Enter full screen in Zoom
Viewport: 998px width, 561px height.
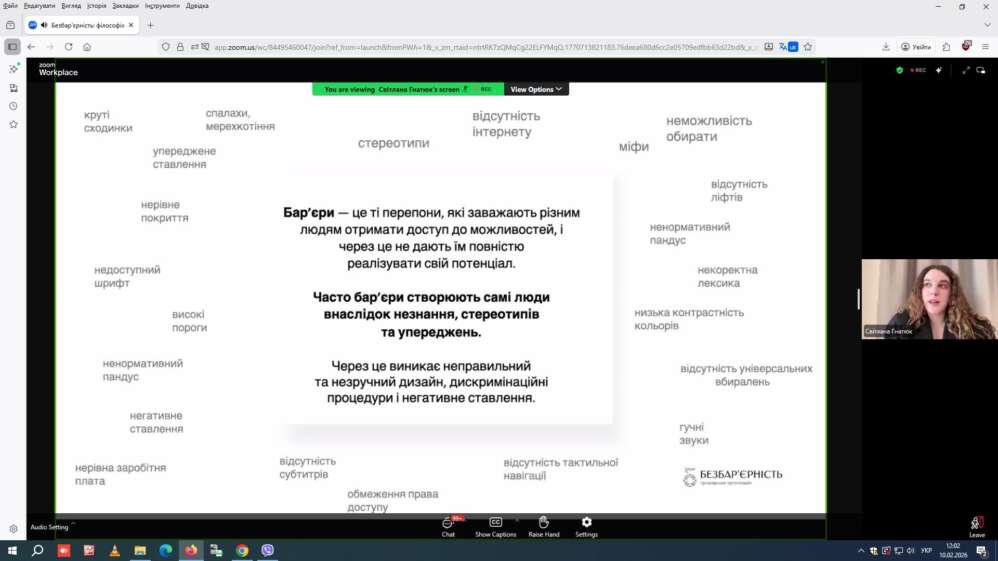pos(966,71)
